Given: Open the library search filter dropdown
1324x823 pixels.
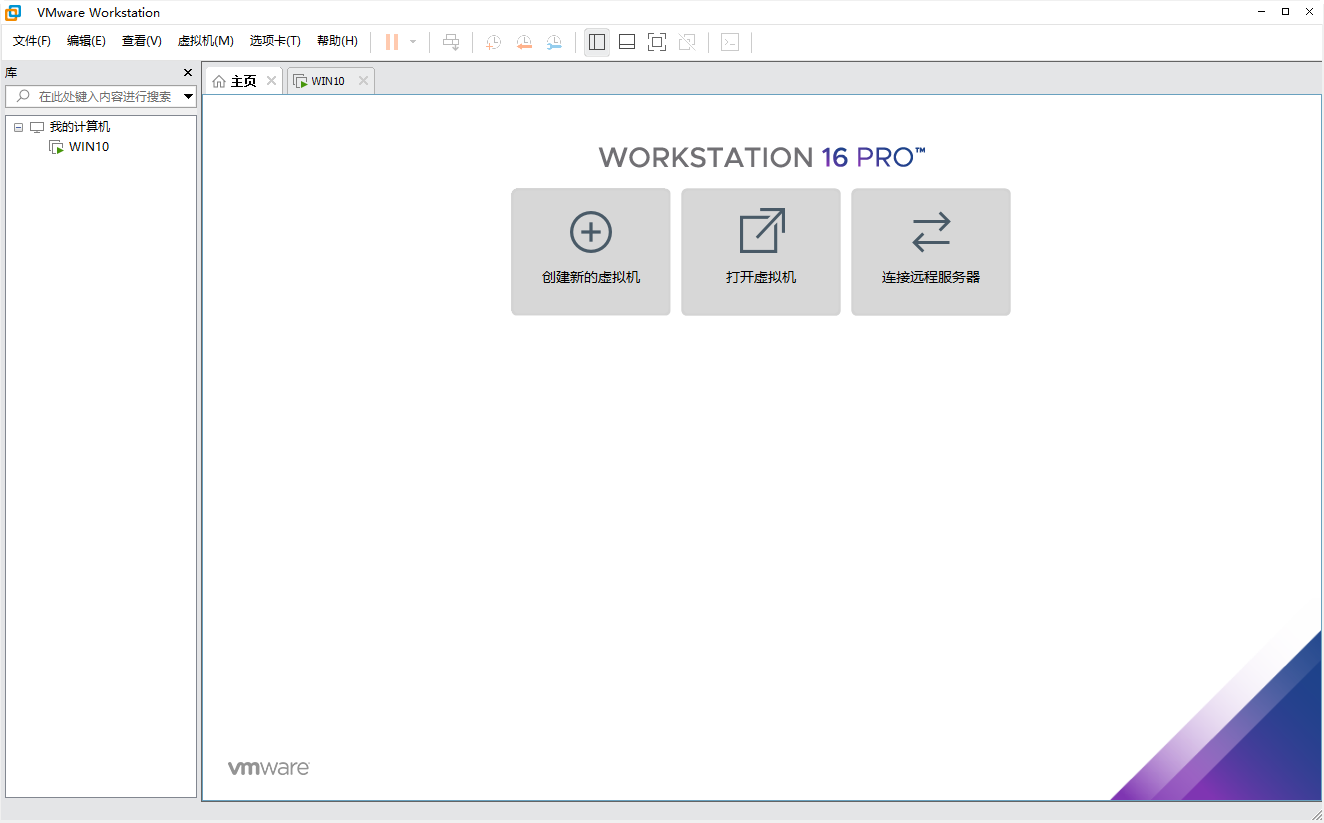Looking at the screenshot, I should (x=188, y=96).
